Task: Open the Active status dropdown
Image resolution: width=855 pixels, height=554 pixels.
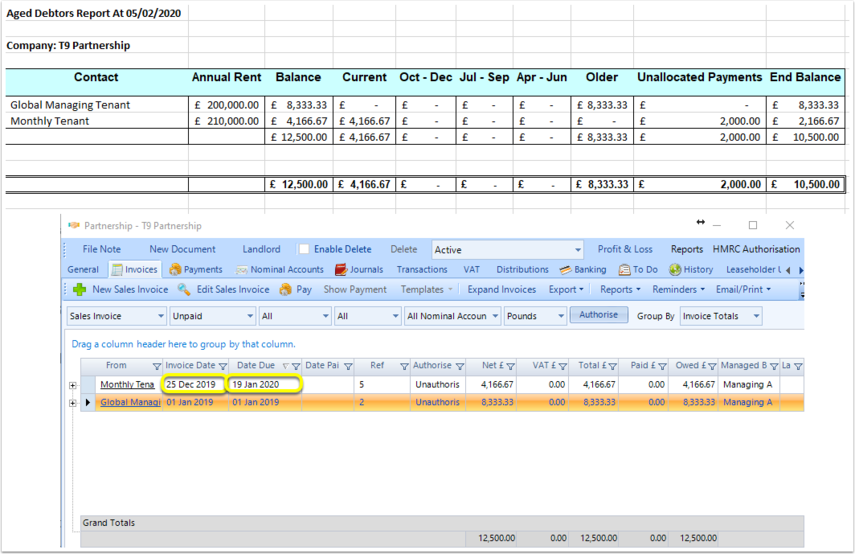Action: [x=508, y=250]
